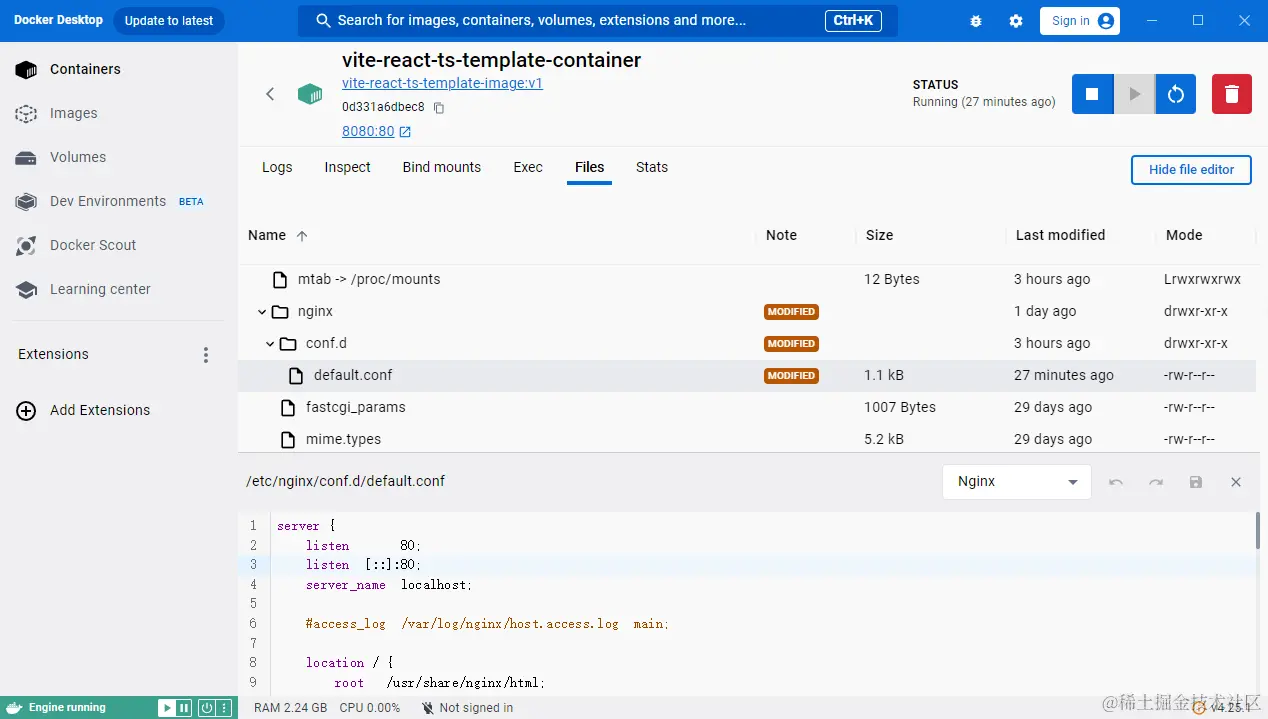Open the Extensions three-dot menu
This screenshot has height=719, width=1268.
pyautogui.click(x=206, y=355)
